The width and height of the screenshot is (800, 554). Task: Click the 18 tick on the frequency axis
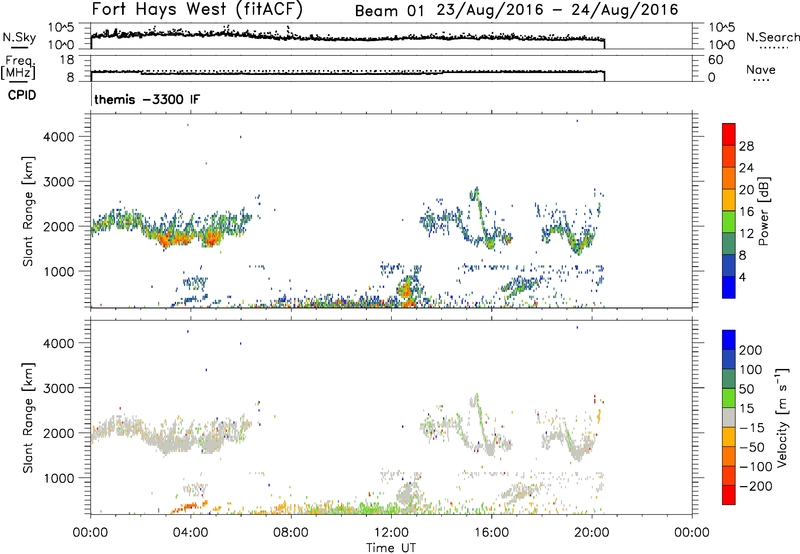click(x=67, y=60)
